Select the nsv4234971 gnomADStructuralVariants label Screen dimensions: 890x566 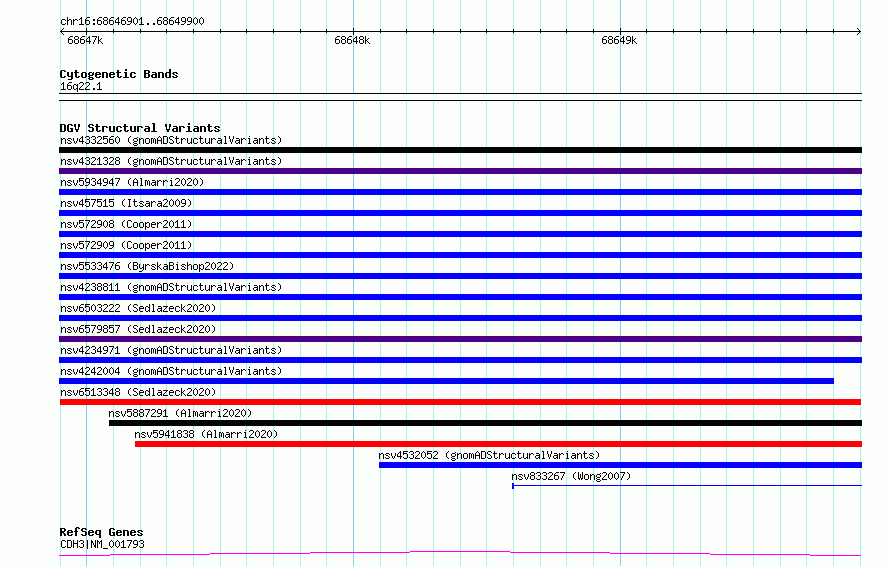[171, 350]
